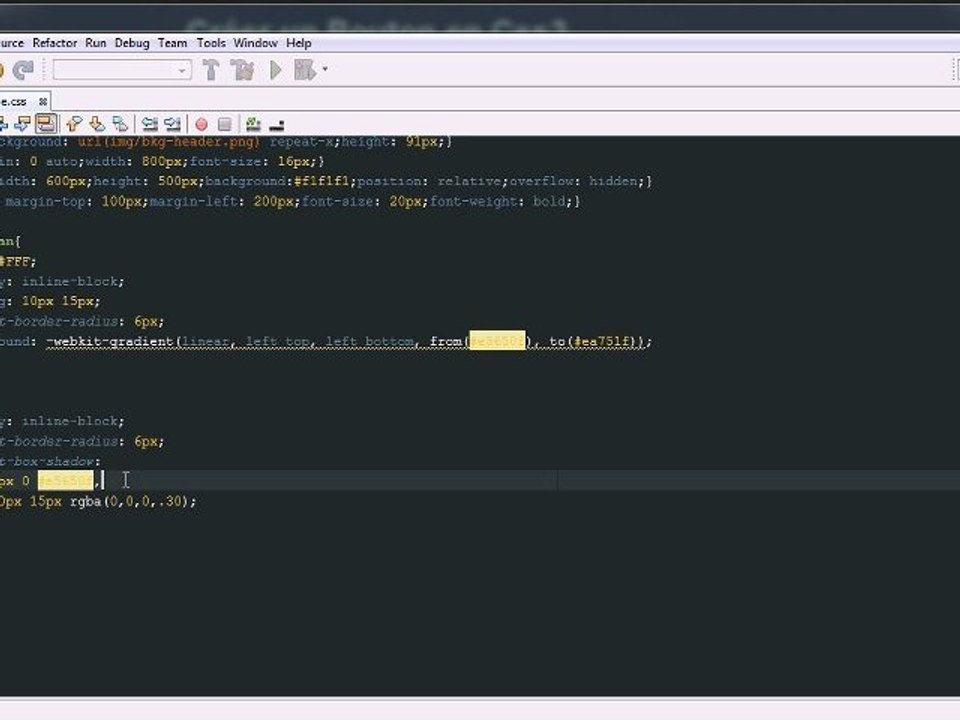Jump to next bookmark using the down-arrow icon
This screenshot has width=960, height=720.
coord(97,124)
